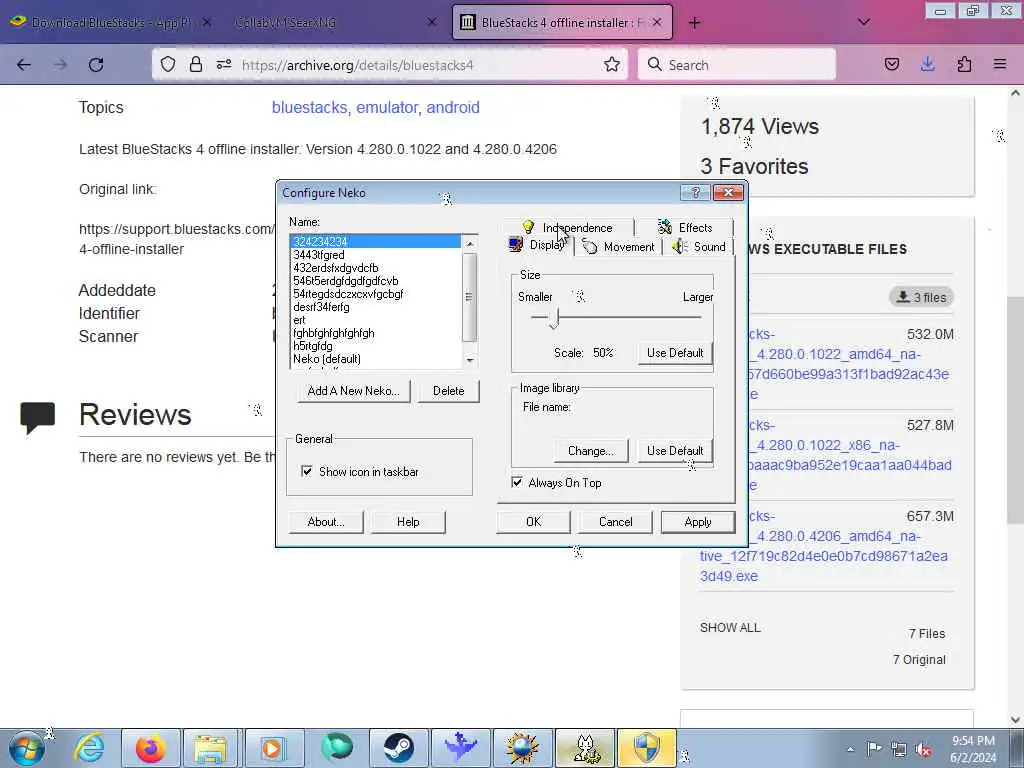Screen dimensions: 1024x768
Task: Select fghbfghfghfghfgh in the name list
Action: 376,333
